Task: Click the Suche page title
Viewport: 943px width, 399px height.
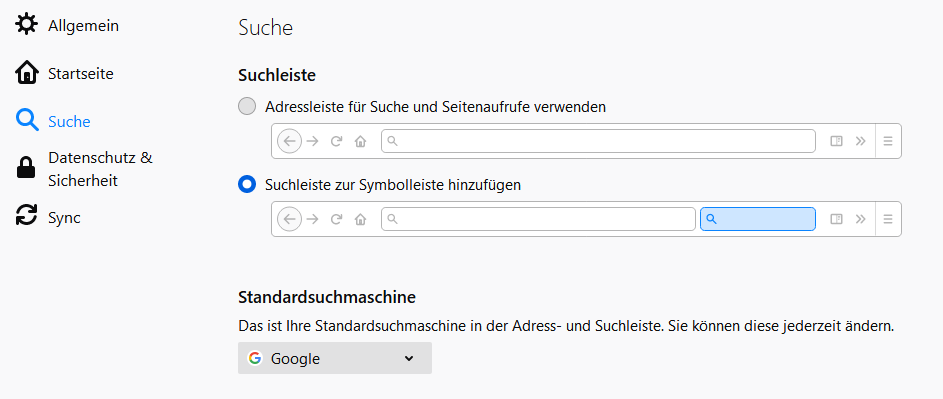Action: 265,28
